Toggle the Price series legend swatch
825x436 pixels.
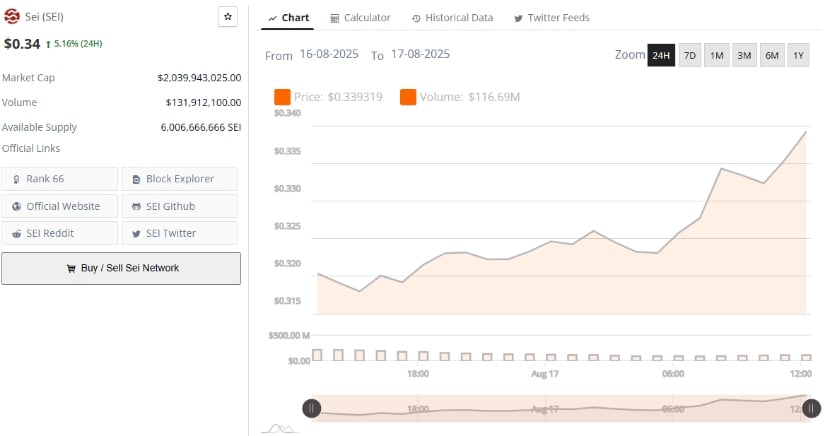pos(282,97)
